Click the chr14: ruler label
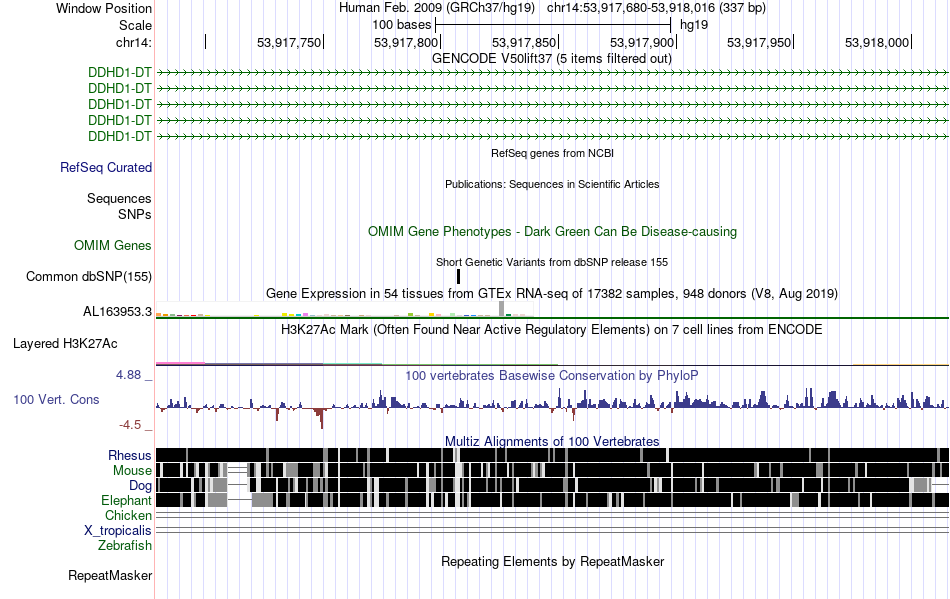 pos(133,42)
